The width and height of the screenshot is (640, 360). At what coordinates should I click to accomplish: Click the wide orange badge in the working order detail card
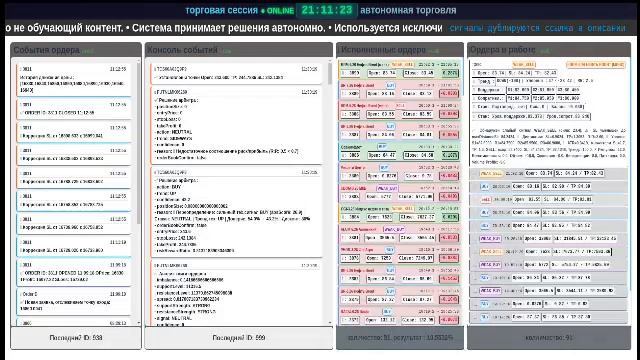tap(595, 64)
